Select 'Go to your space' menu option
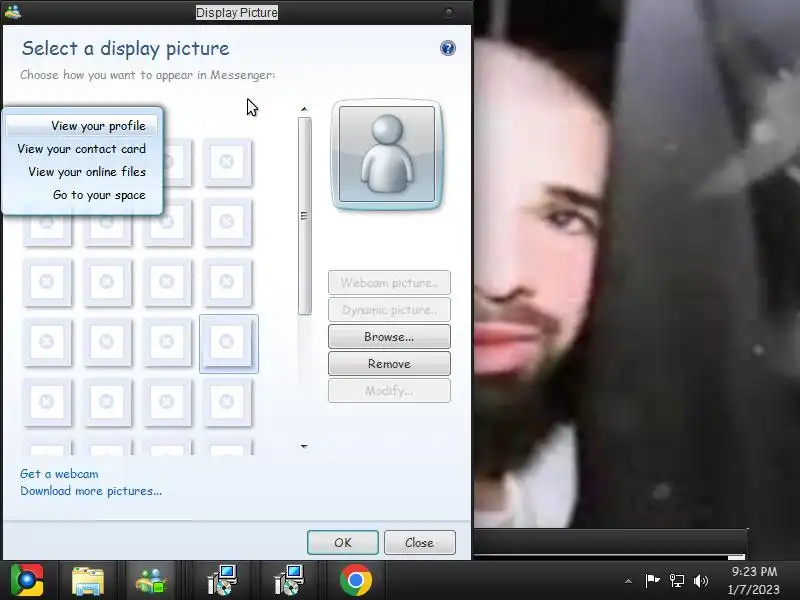Viewport: 800px width, 600px height. (82, 194)
